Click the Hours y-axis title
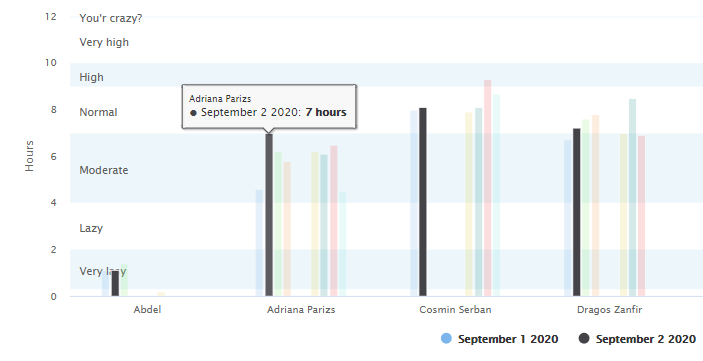The image size is (703, 361). click(x=29, y=156)
